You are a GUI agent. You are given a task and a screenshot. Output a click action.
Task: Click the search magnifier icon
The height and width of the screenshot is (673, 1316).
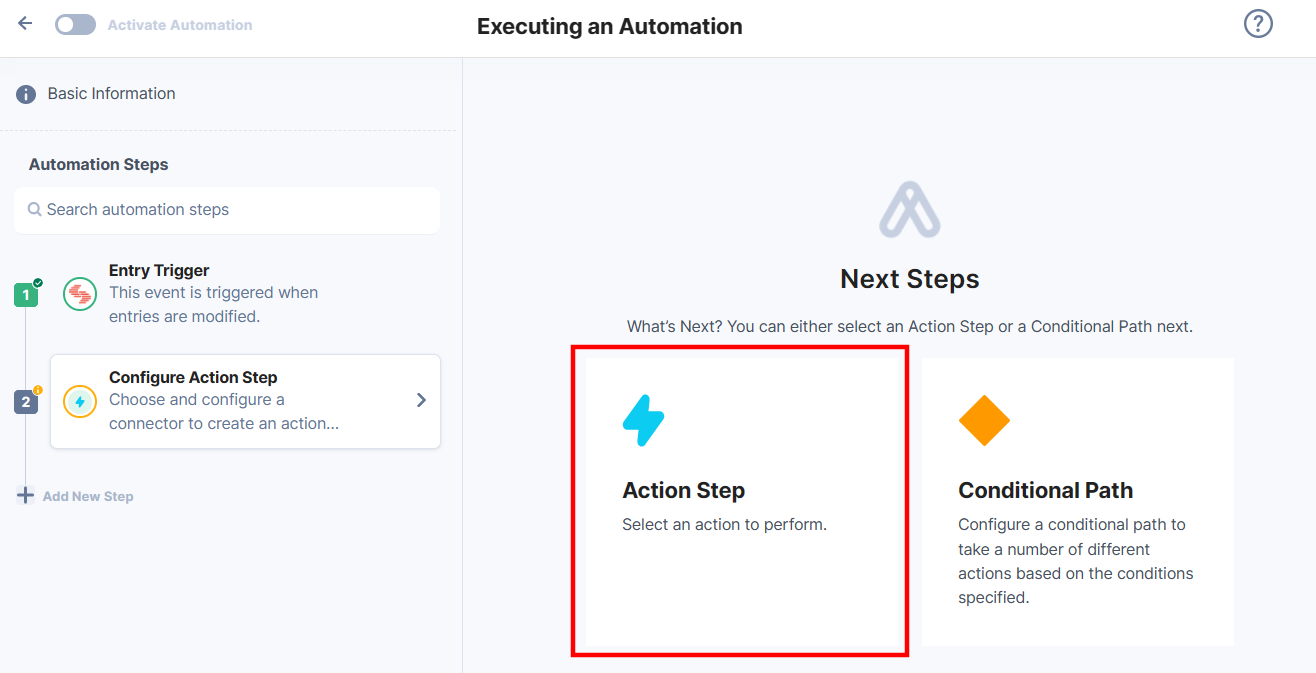click(x=35, y=210)
